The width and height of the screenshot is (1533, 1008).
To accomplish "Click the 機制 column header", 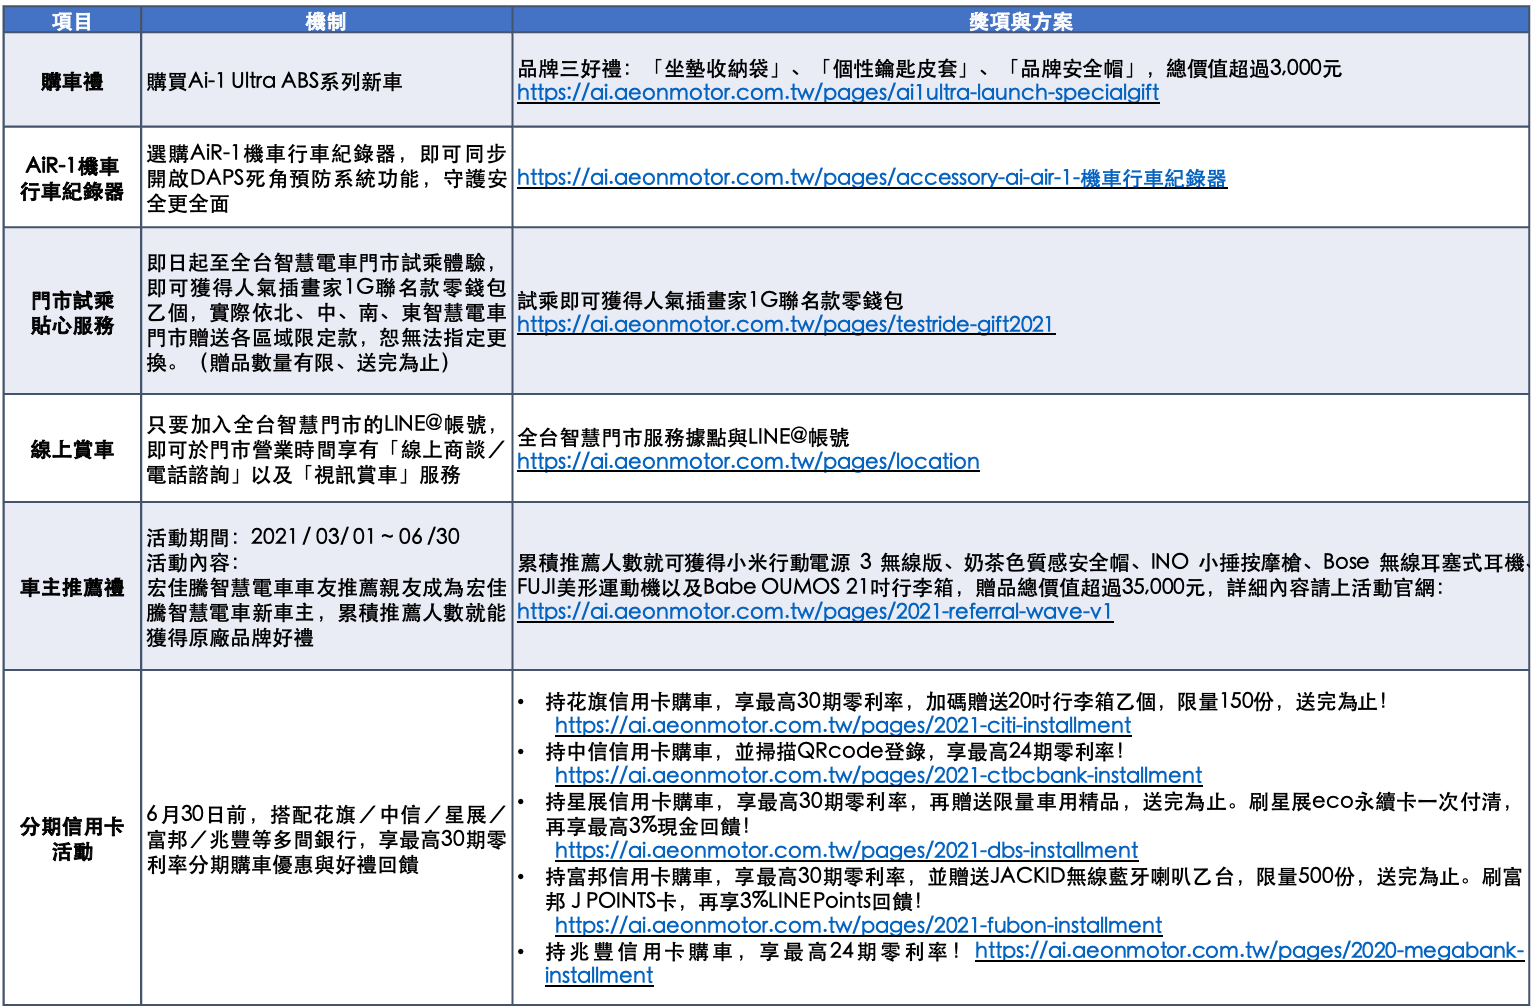I will coord(326,21).
